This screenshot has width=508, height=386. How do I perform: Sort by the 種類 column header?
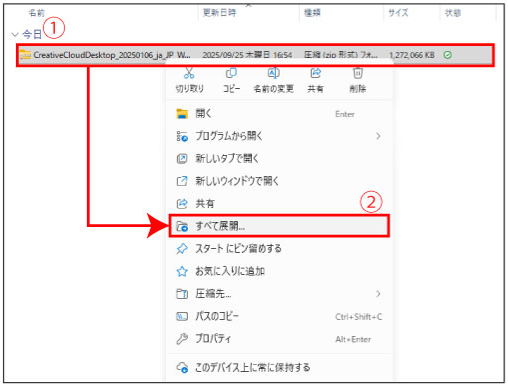pos(312,13)
